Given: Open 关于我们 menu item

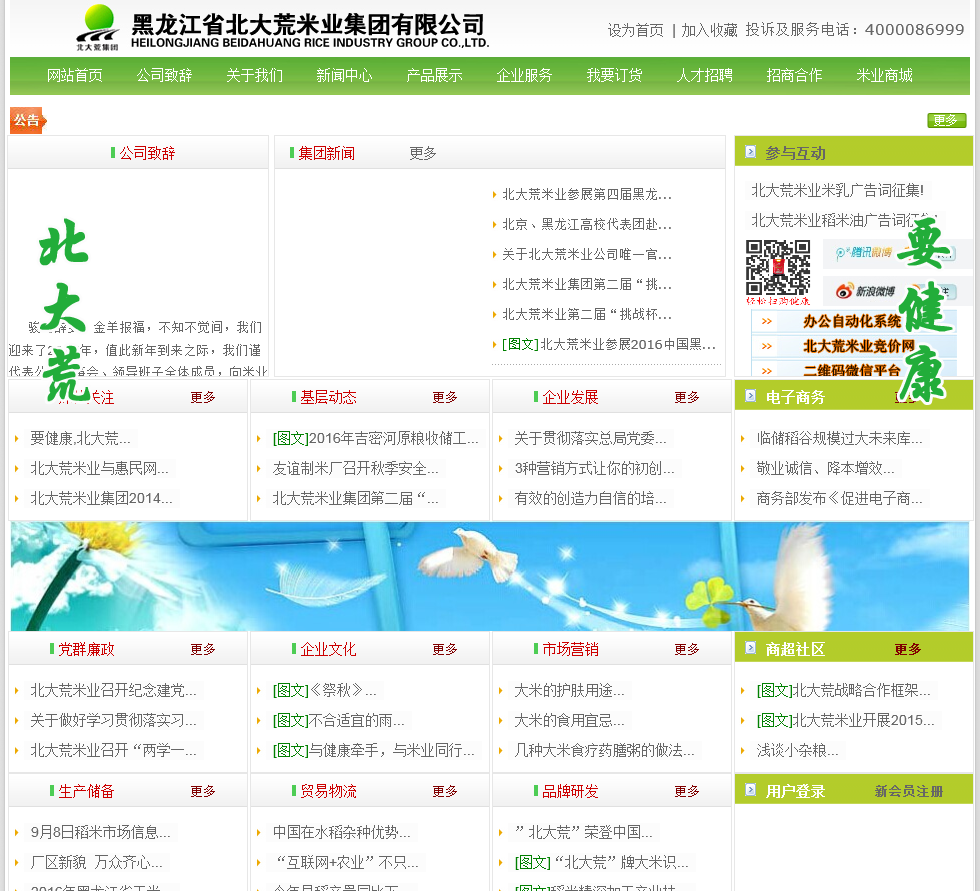Looking at the screenshot, I should (254, 76).
